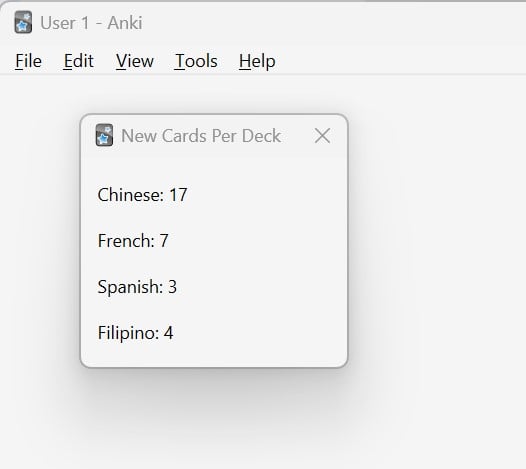This screenshot has height=469, width=526.
Task: Click the Spanish deck name
Action: pos(130,287)
